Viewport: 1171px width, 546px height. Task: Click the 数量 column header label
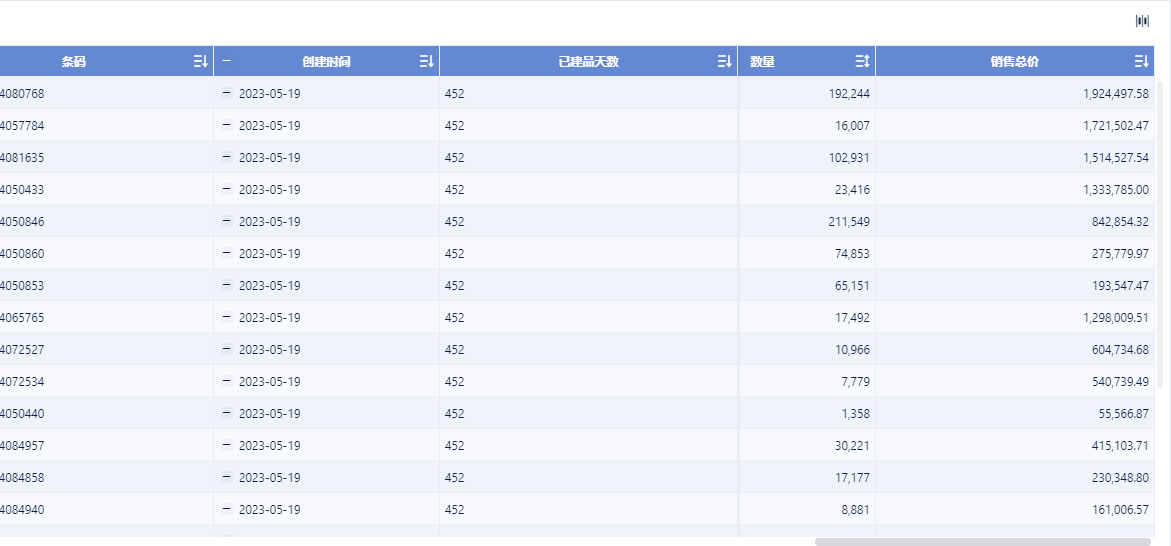[x=762, y=62]
